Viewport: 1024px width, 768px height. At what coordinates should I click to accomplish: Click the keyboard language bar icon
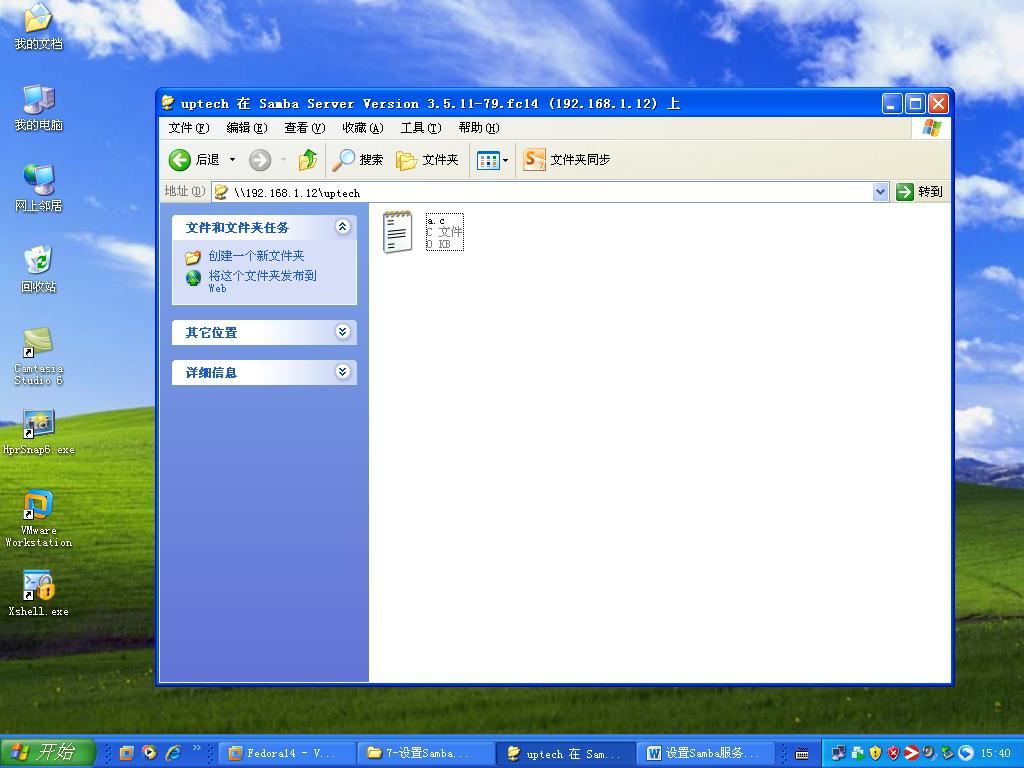pos(802,754)
